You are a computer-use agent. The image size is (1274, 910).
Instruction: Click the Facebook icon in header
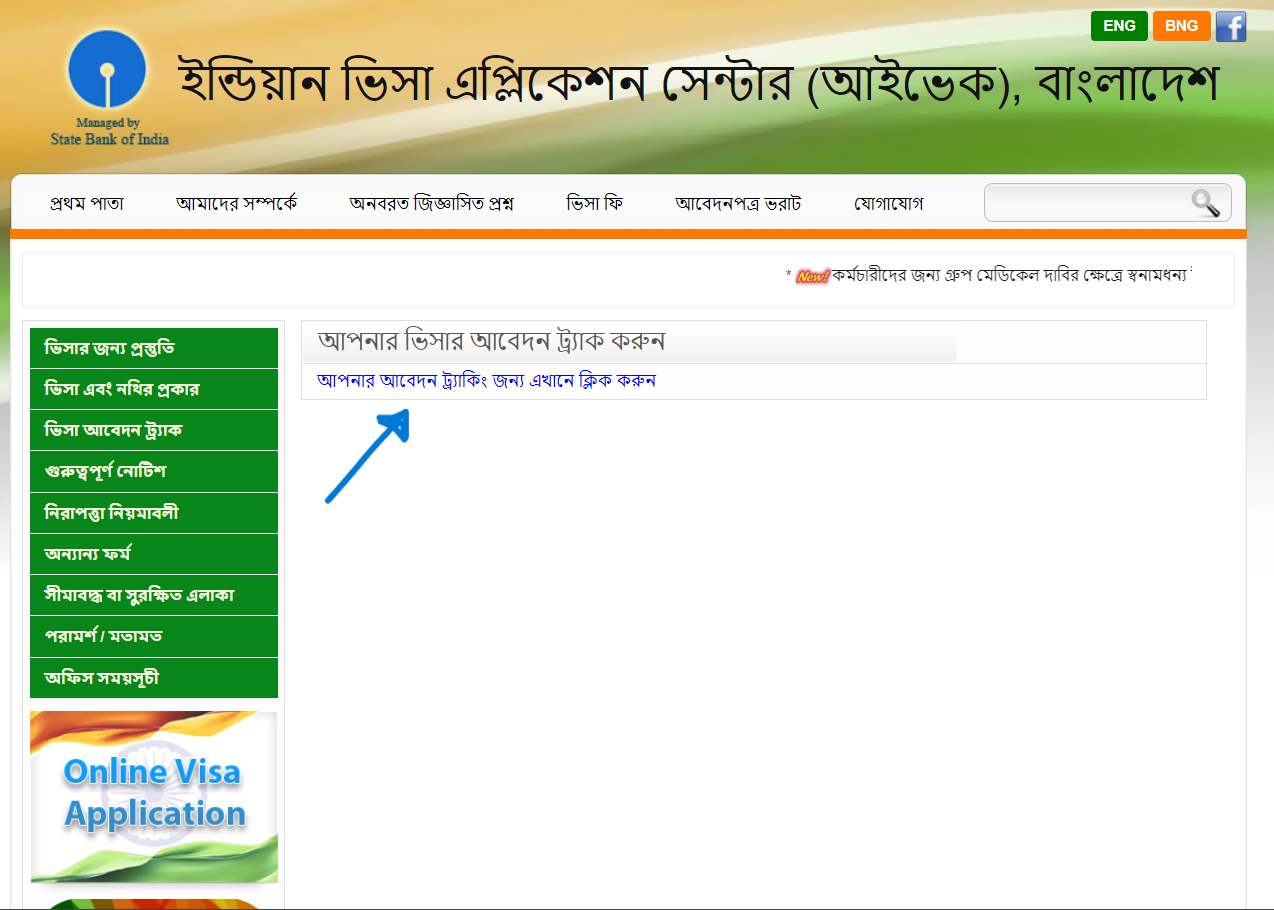pos(1231,26)
